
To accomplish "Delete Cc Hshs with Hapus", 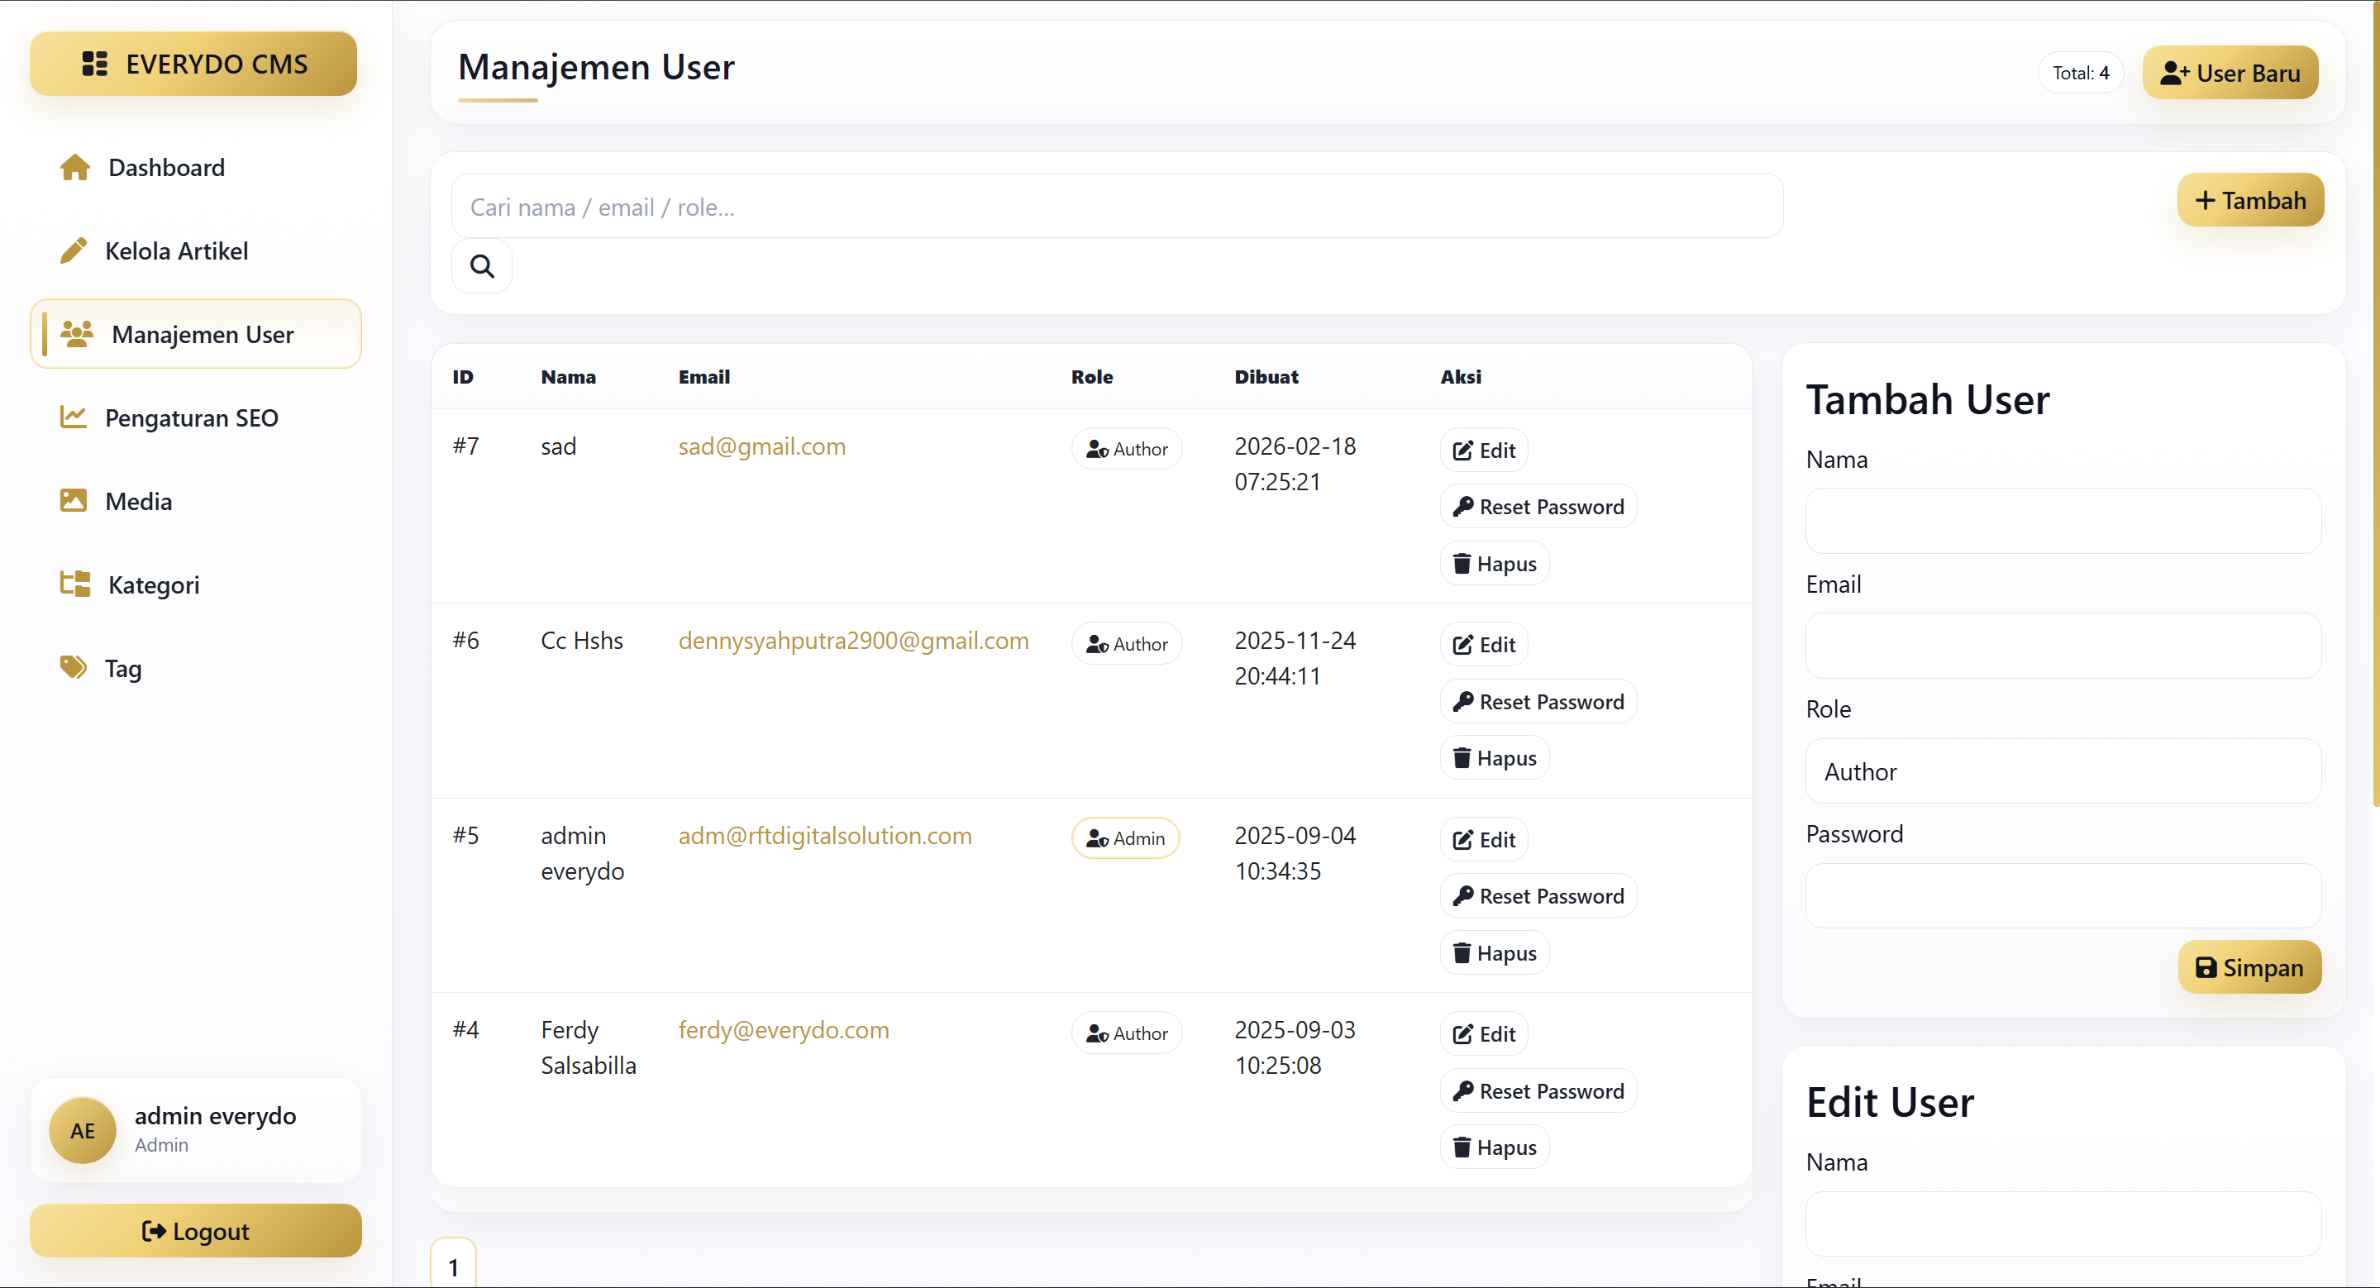I will 1495,758.
